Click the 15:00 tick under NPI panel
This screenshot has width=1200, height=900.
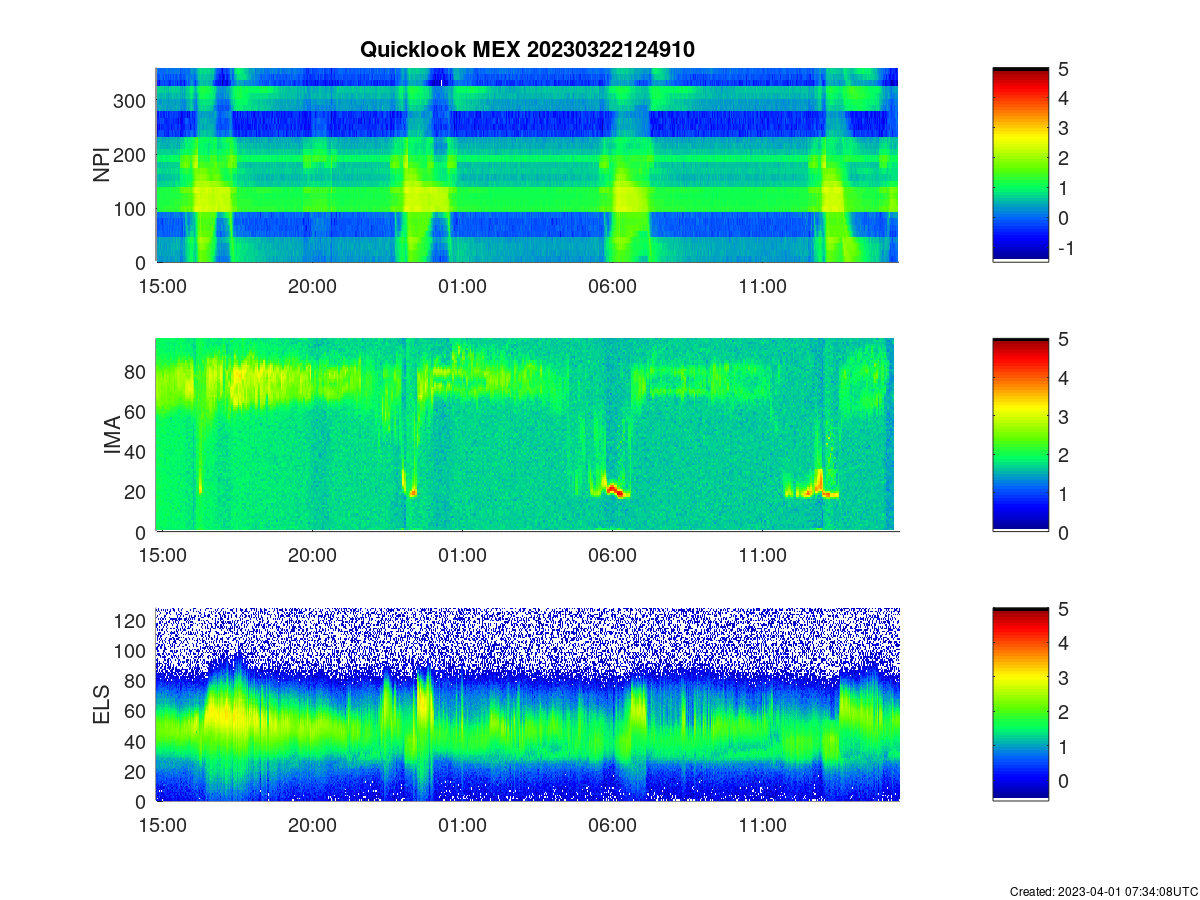163,287
